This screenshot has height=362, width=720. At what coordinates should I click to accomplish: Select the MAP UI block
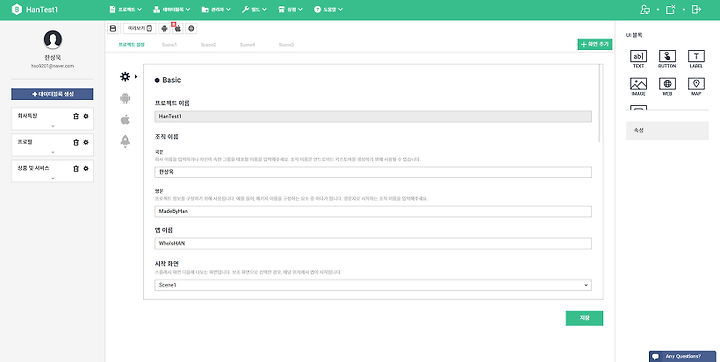[696, 87]
